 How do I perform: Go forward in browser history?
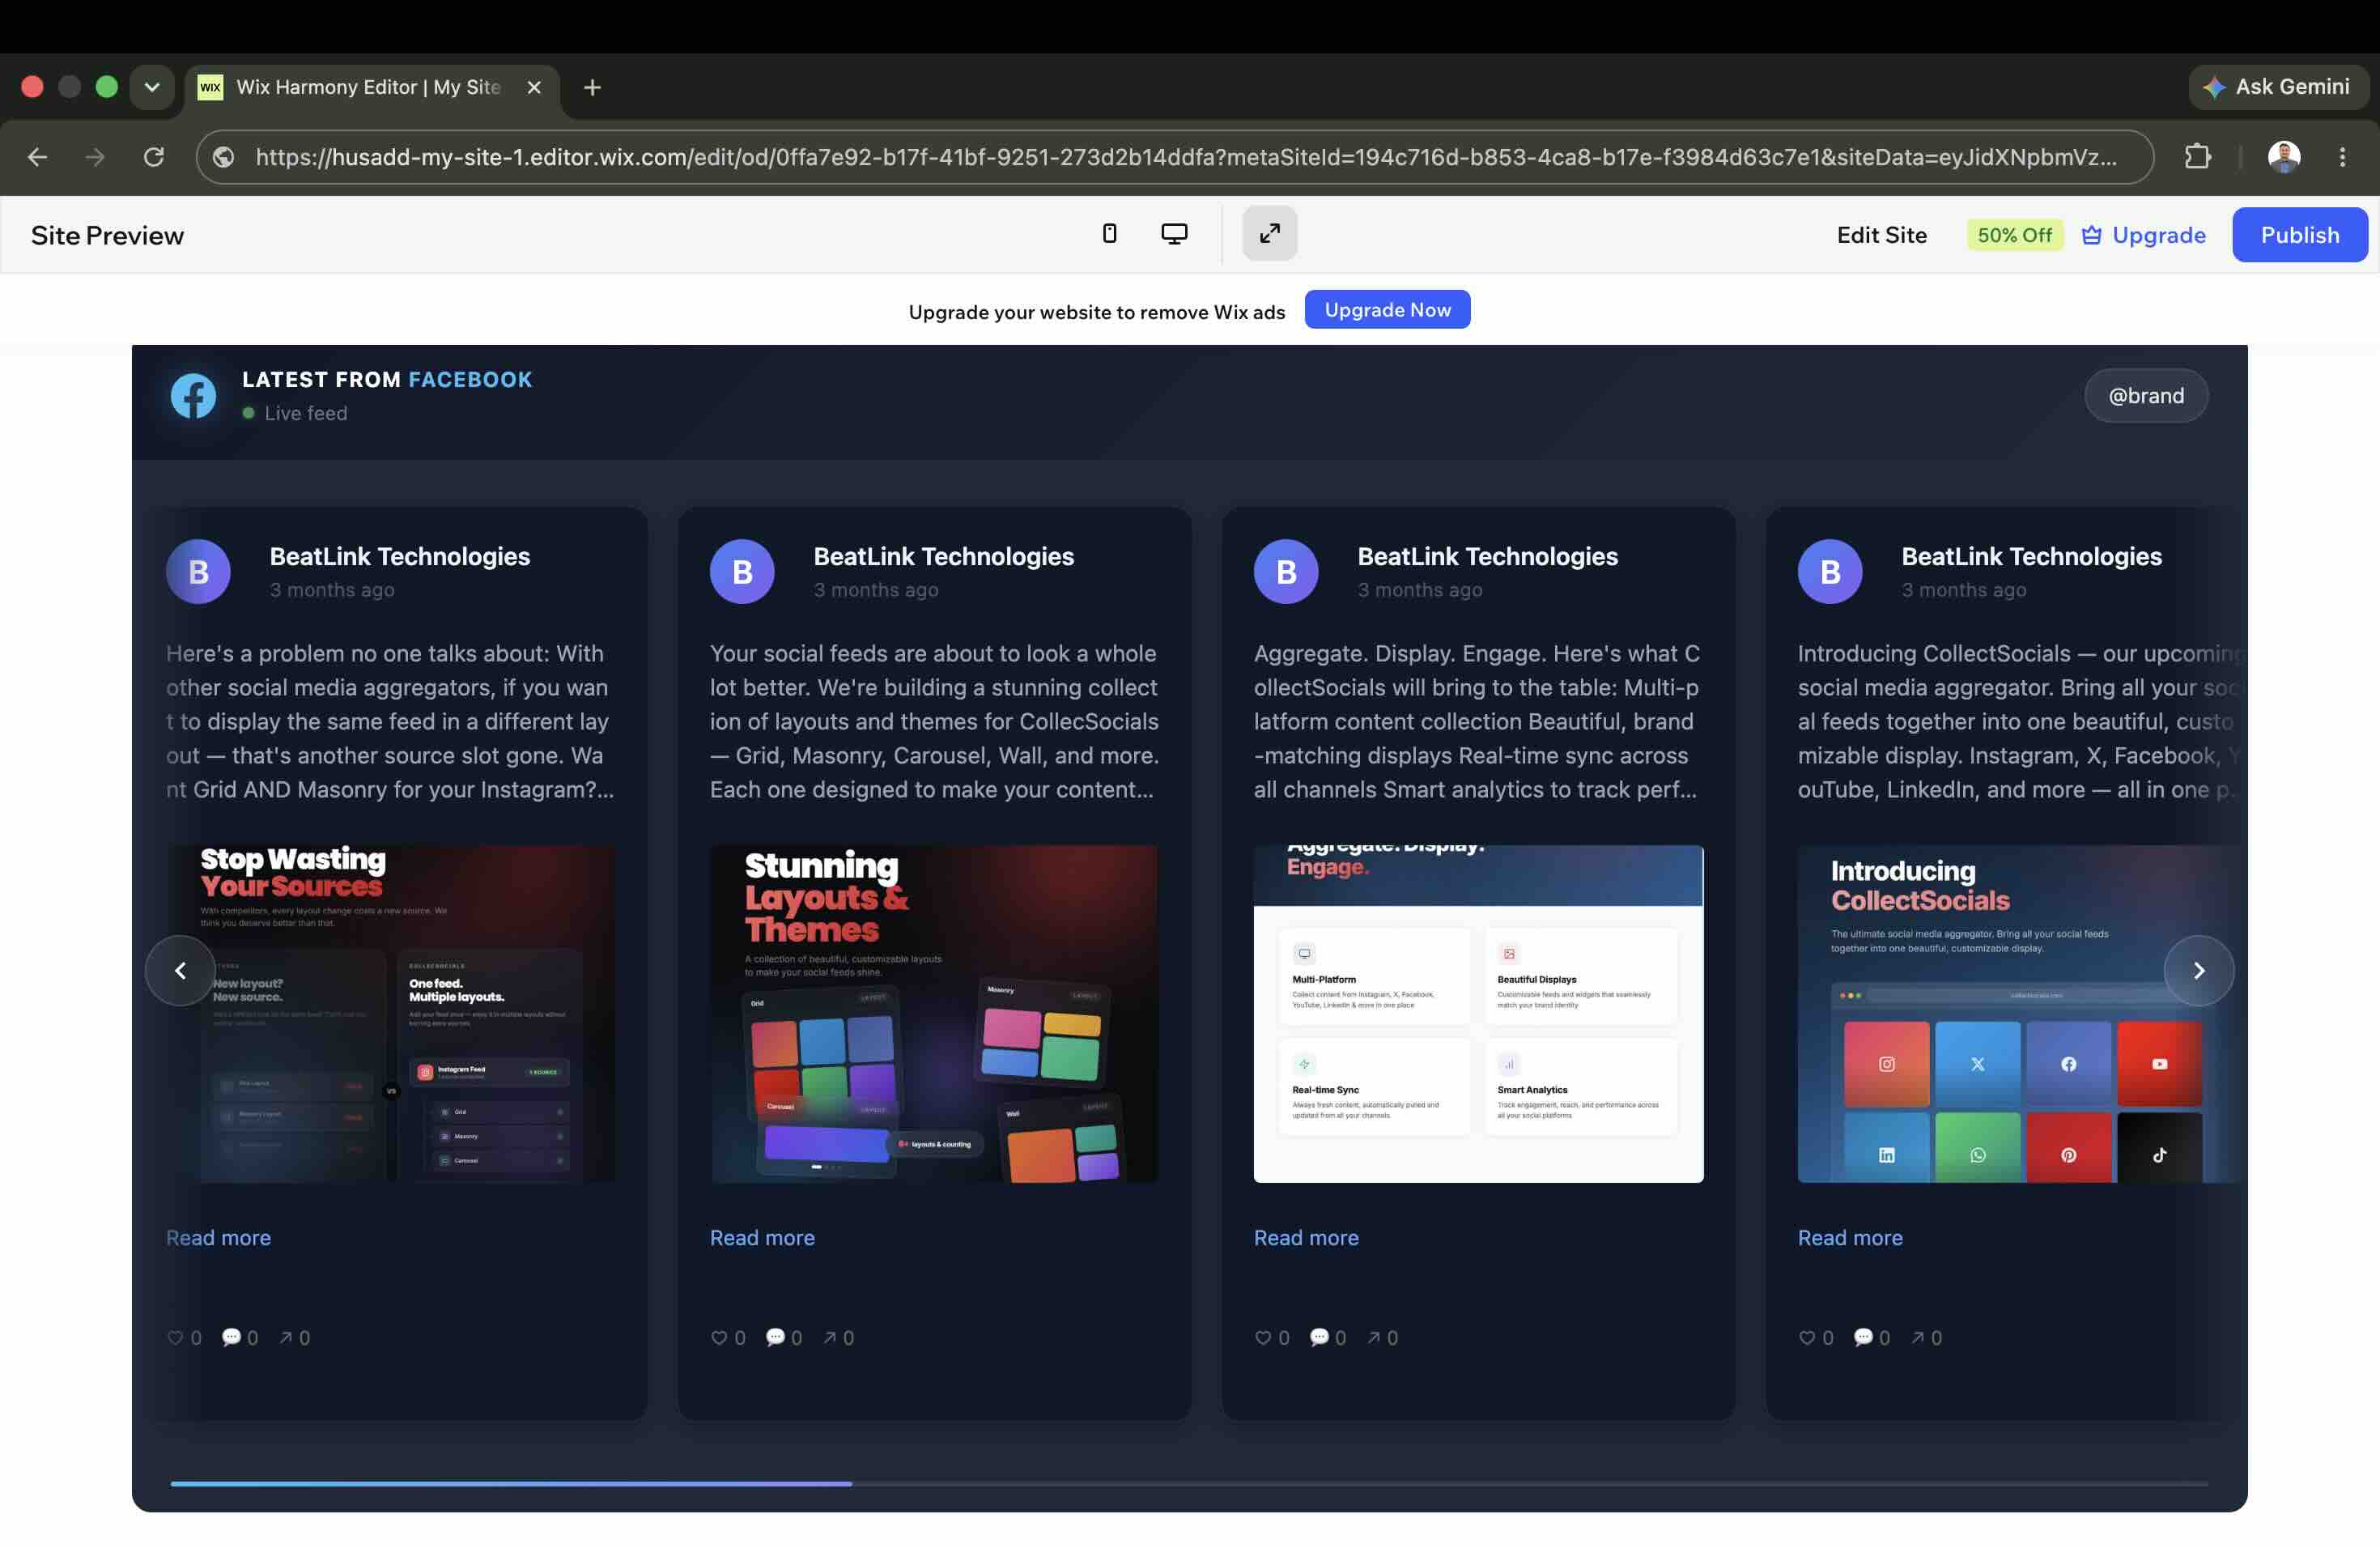click(x=95, y=157)
